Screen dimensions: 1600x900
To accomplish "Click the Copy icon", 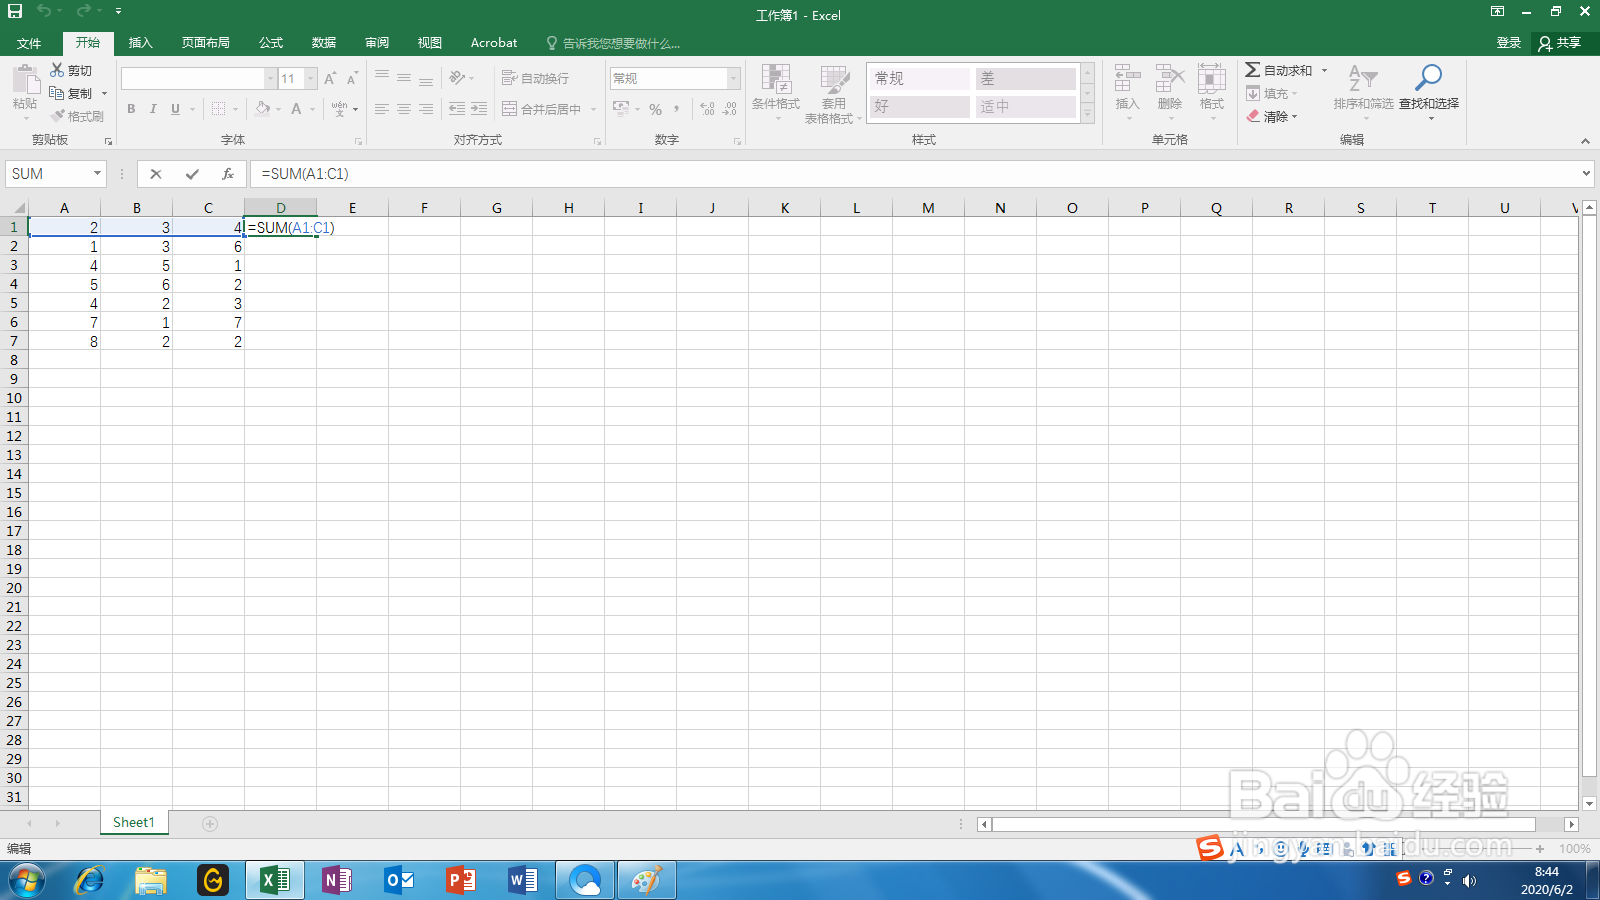I will click(57, 93).
